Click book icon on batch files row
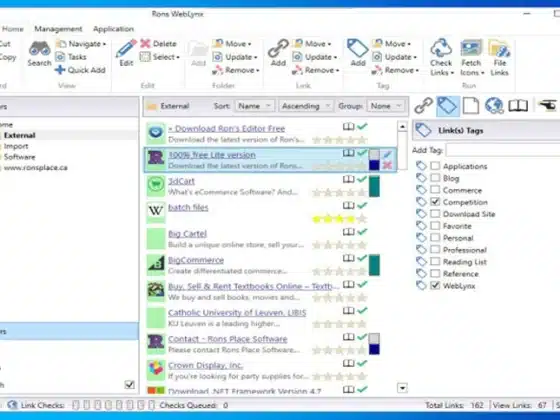The image size is (560, 420). [x=349, y=206]
